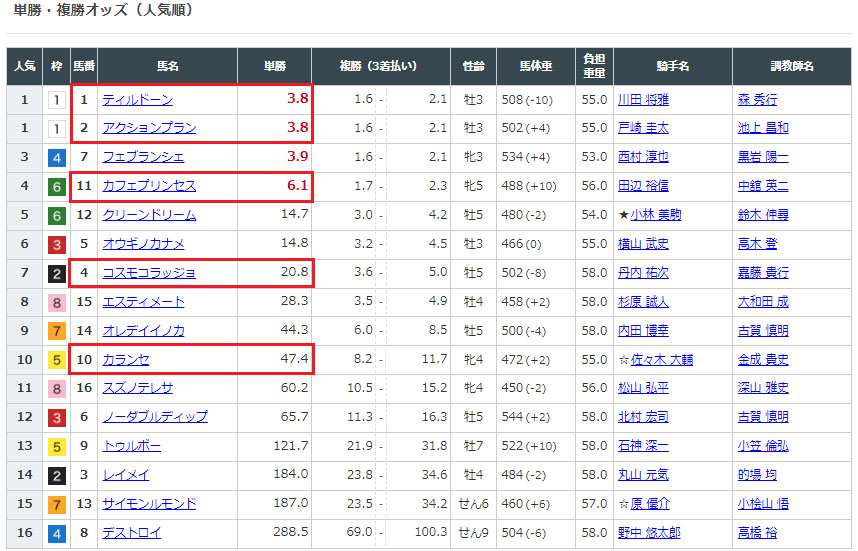Image resolution: width=858 pixels, height=551 pixels.
Task: Click the 47.4 win odds for カランセ
Action: click(x=294, y=360)
